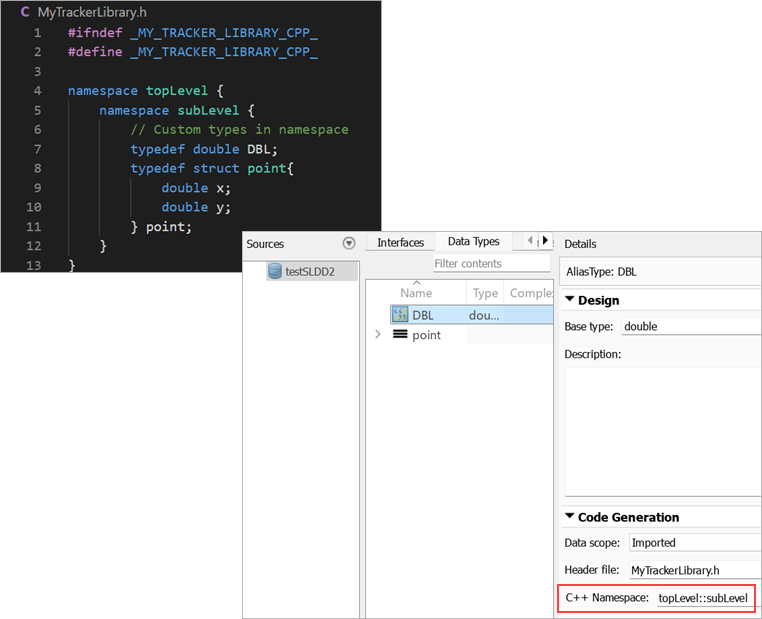Click the '} point;' code line

point(161,227)
